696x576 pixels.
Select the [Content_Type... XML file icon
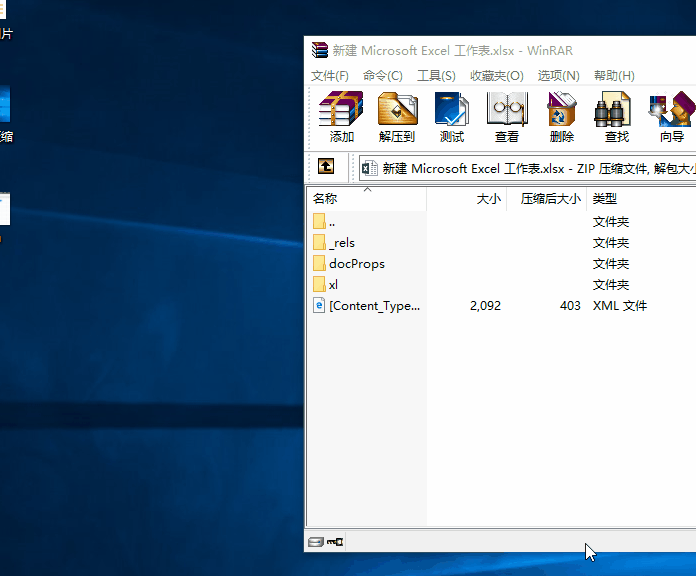coord(319,305)
